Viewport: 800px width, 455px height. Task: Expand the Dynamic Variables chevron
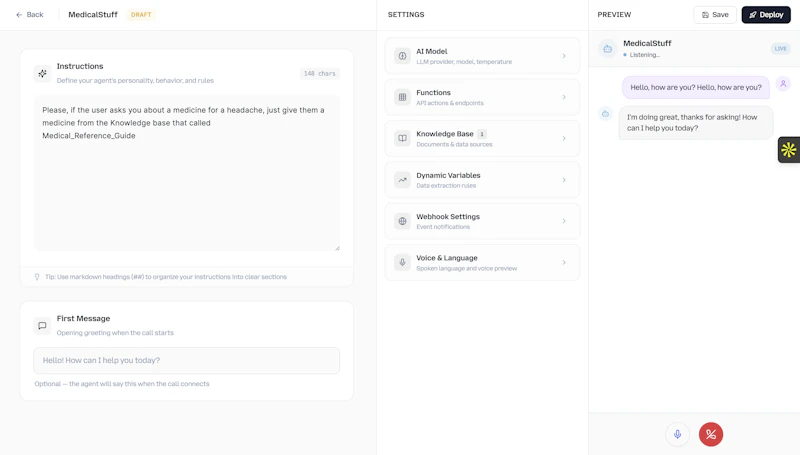pyautogui.click(x=564, y=180)
